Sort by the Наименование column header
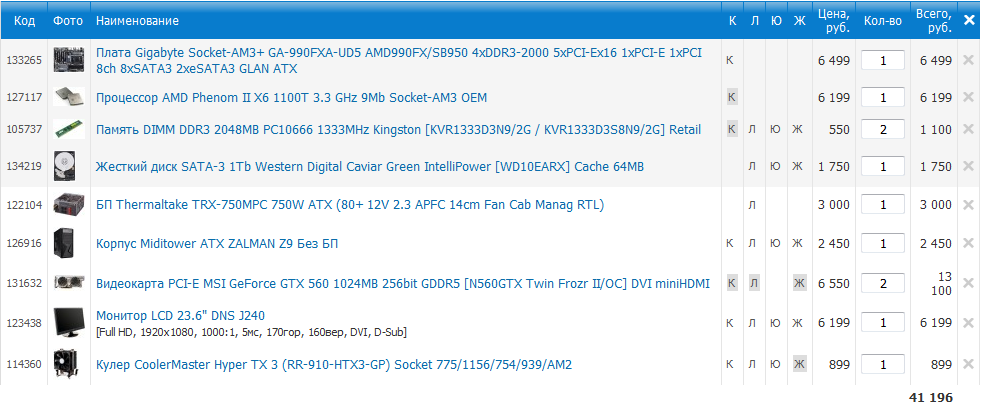The width and height of the screenshot is (983, 414). [x=138, y=21]
